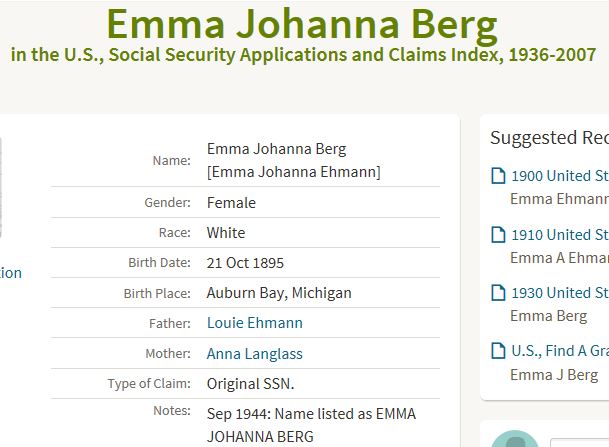Screen dimensions: 609x447
Task: Click the Emma Johanna Berg page title
Action: click(302, 24)
